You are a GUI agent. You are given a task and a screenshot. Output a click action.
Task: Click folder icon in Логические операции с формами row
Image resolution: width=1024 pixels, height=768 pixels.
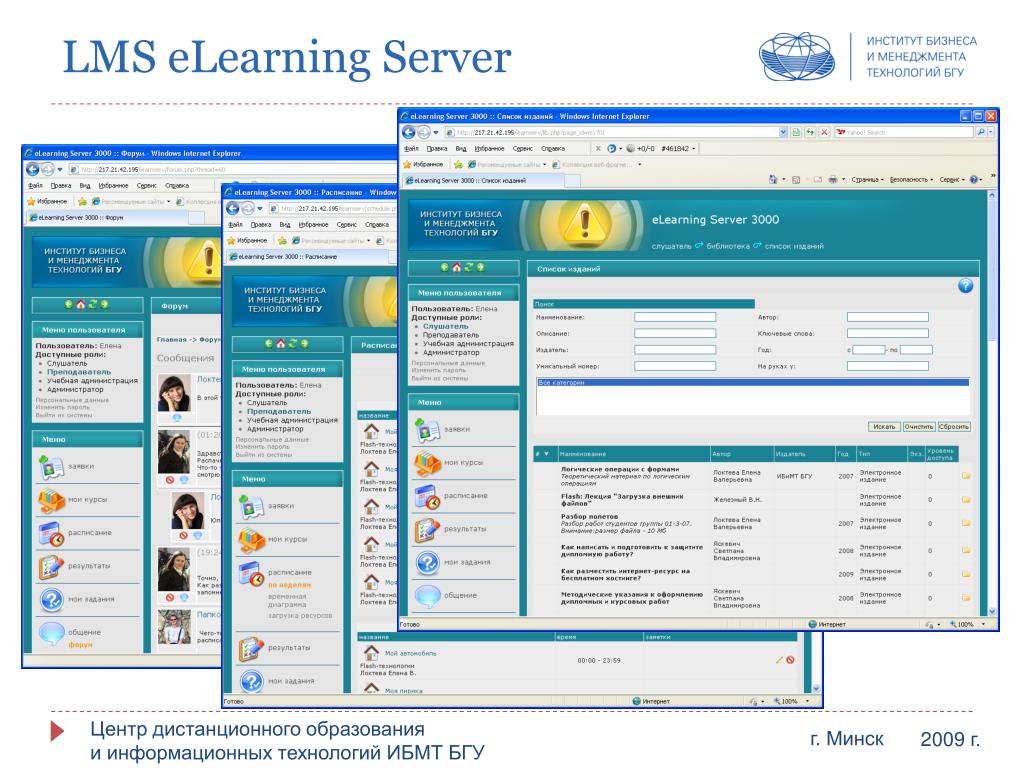tap(966, 475)
